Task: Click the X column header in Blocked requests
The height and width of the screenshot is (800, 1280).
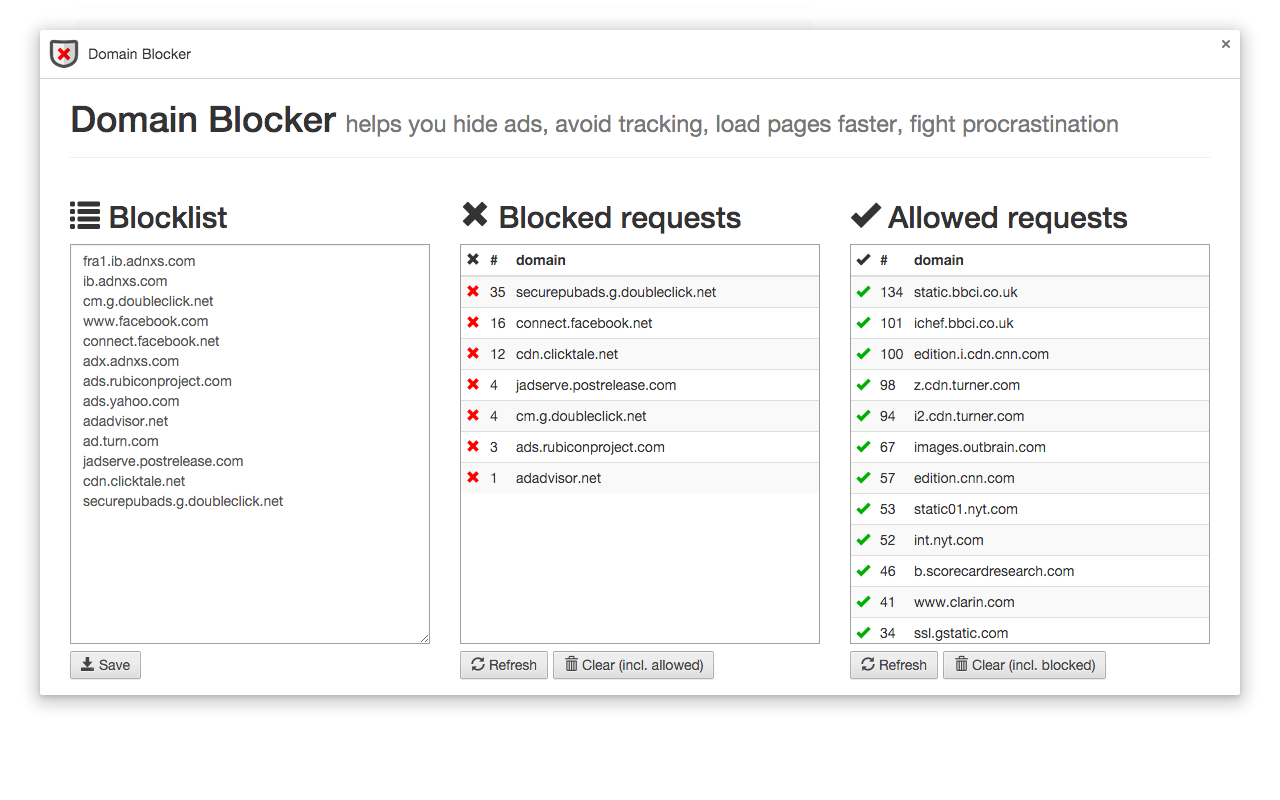Action: (473, 259)
